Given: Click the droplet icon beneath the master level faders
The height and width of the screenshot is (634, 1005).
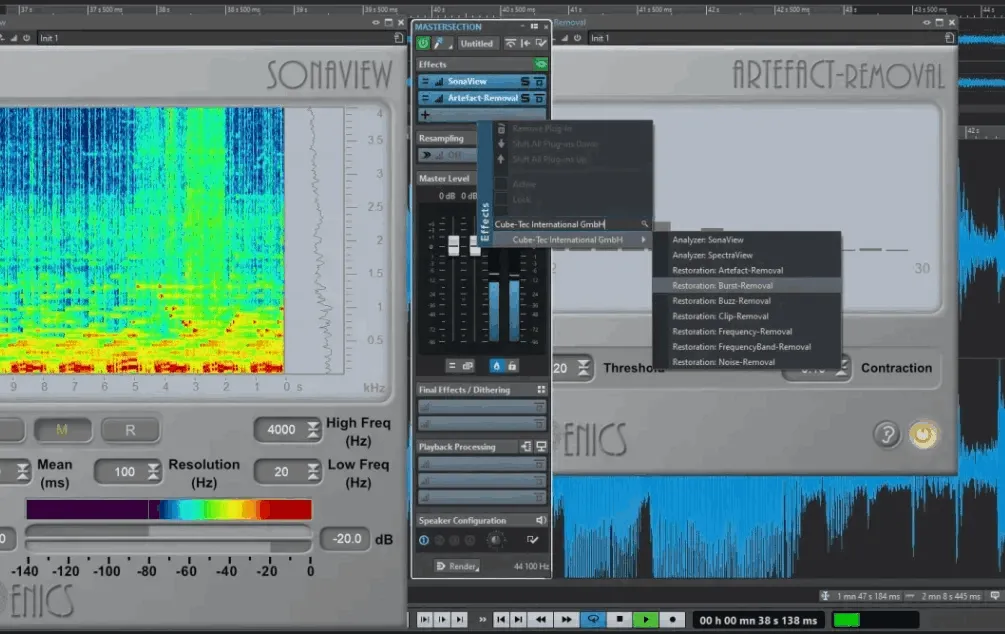Looking at the screenshot, I should click(498, 365).
